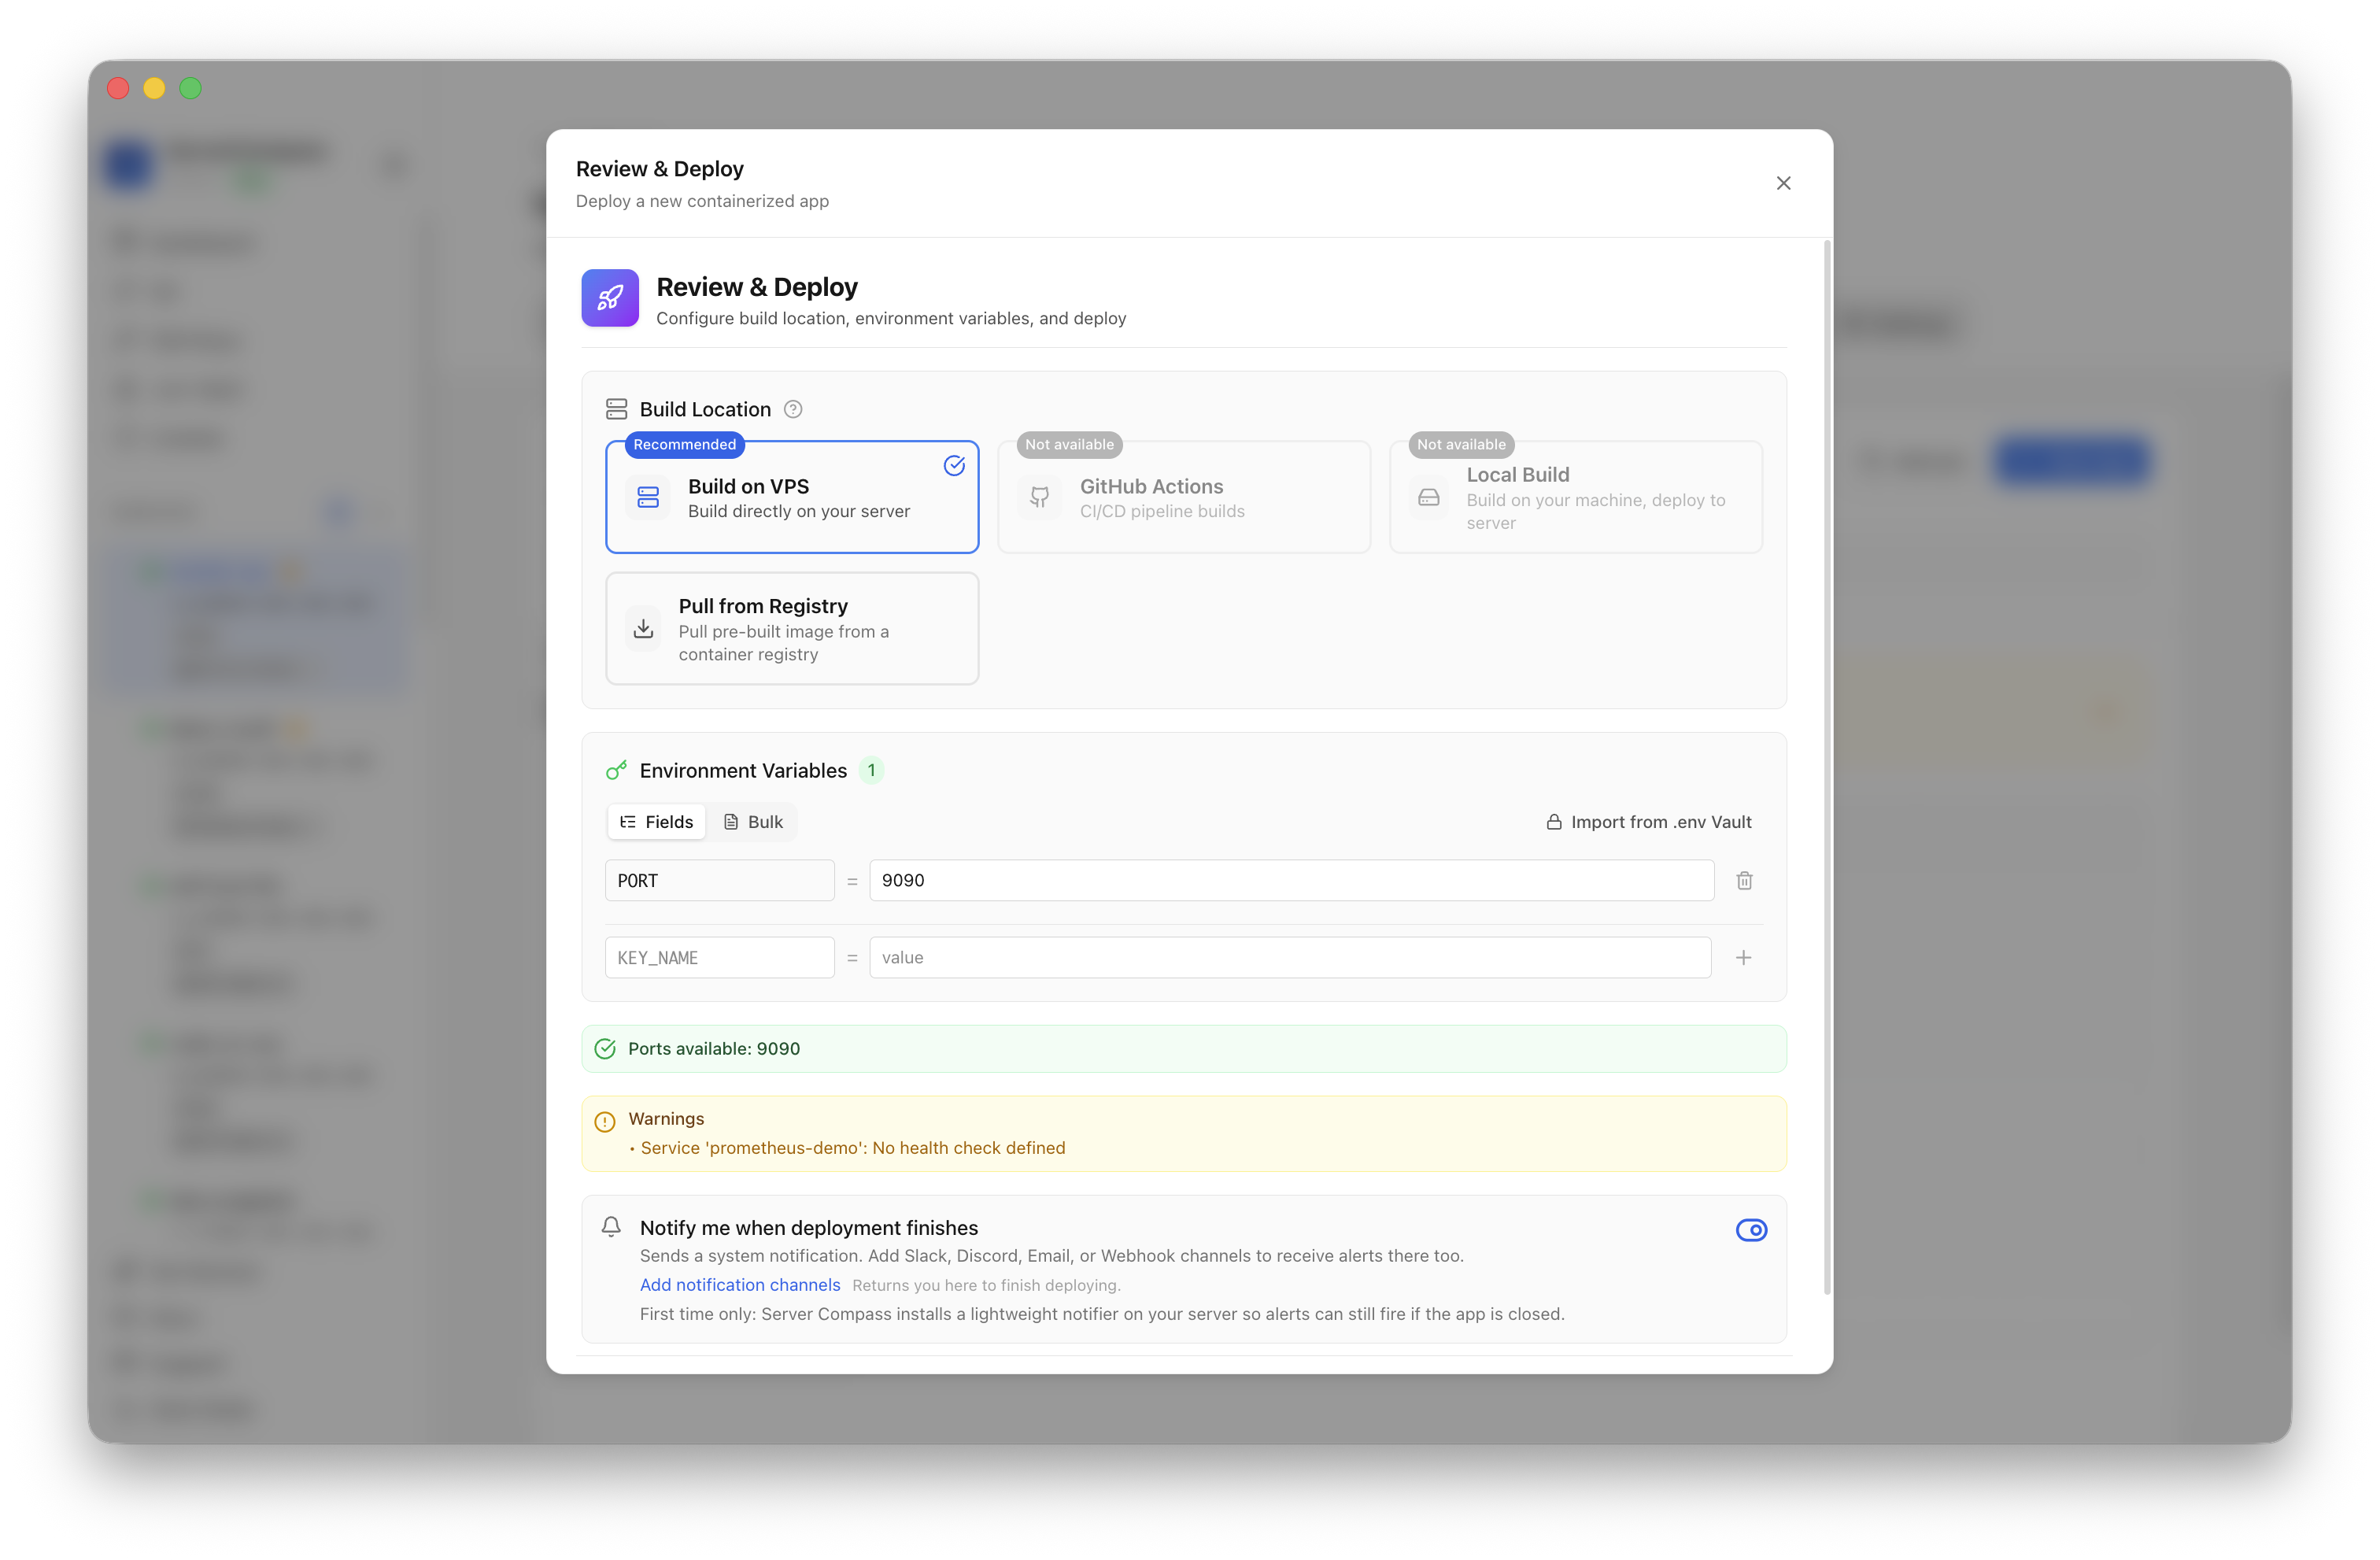Add a new variable with plus icon
This screenshot has width=2380, height=1560.
click(1743, 958)
